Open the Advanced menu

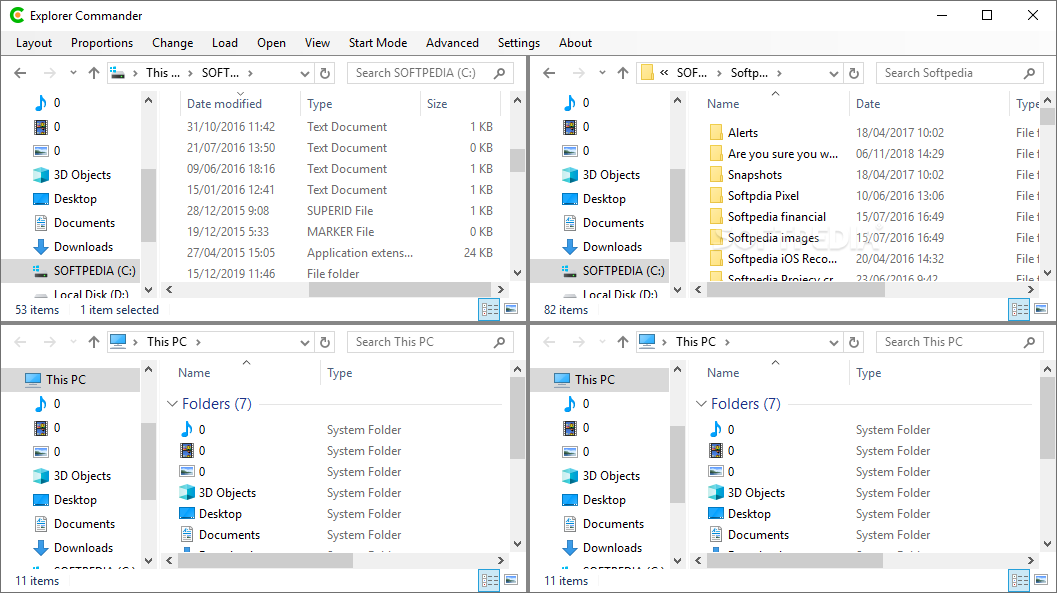452,42
